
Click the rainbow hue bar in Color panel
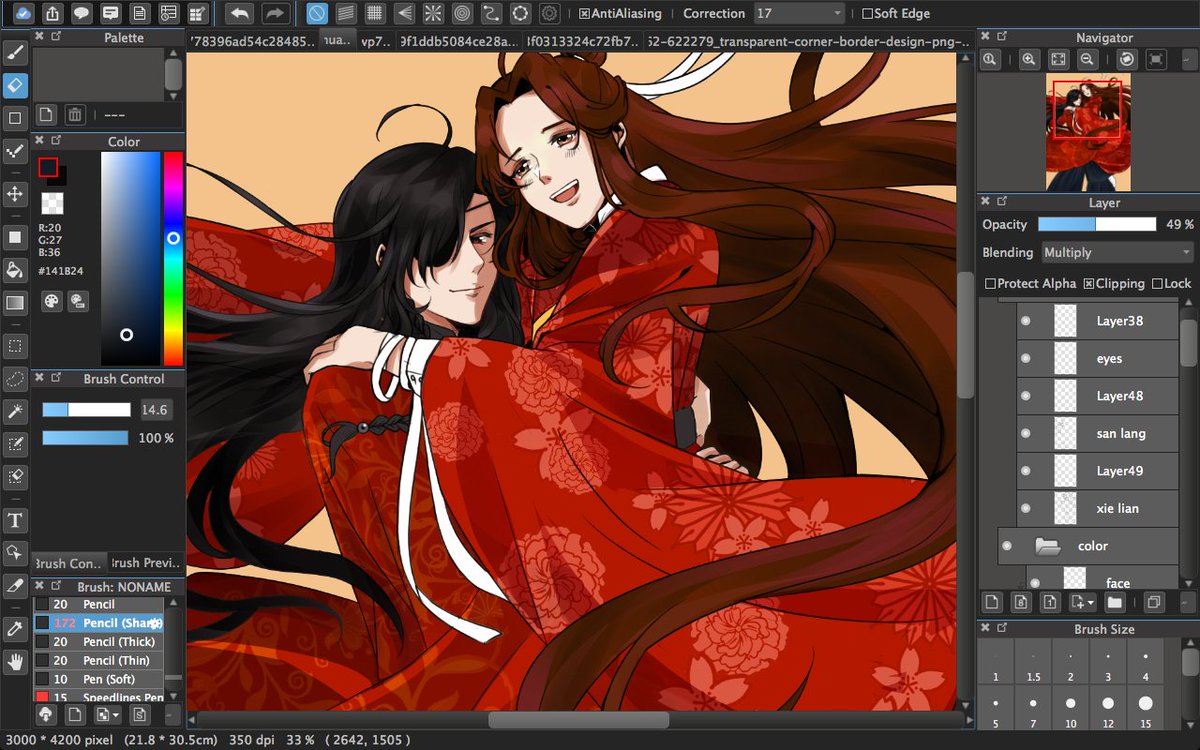173,258
